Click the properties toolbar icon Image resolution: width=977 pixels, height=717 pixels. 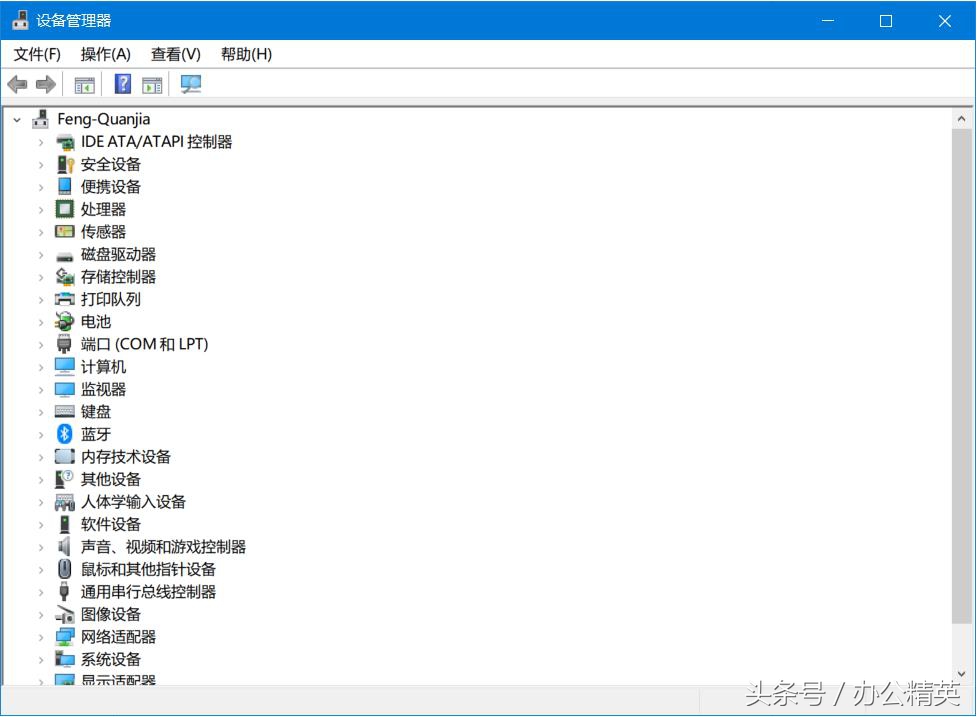click(152, 84)
